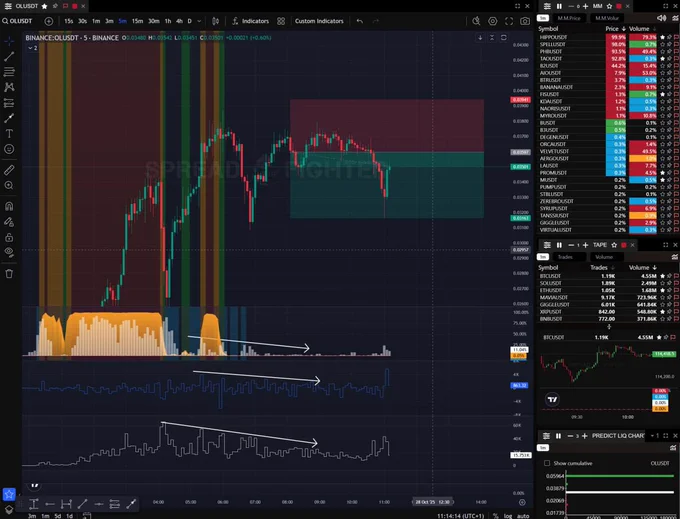Open the object tree layers icon

pyautogui.click(x=9, y=510)
